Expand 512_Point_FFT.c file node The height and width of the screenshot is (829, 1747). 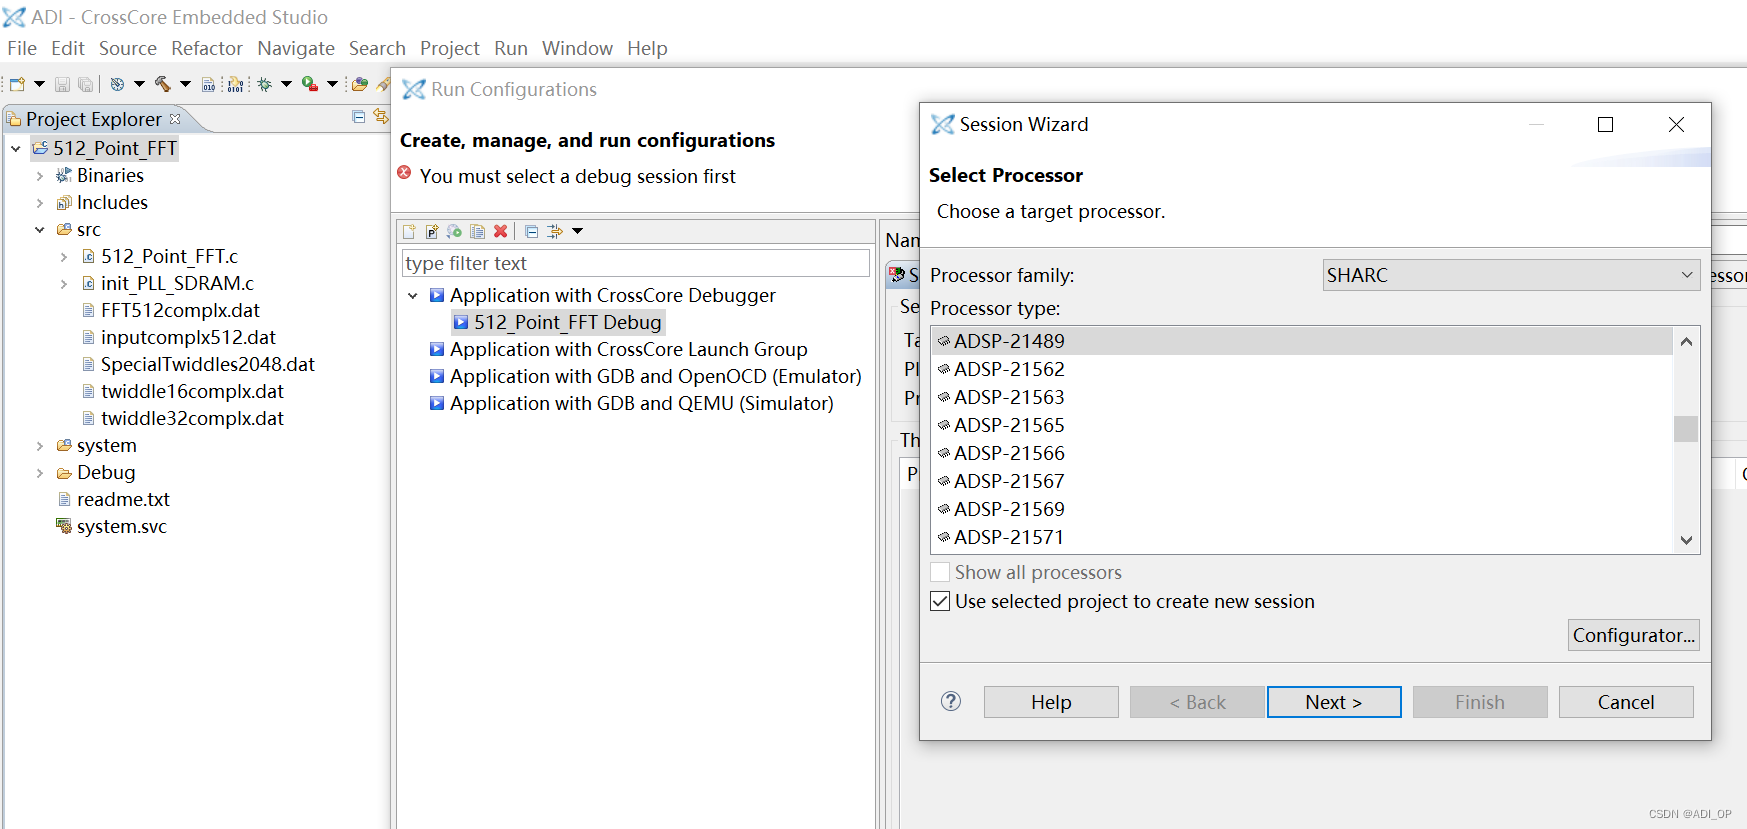[x=64, y=257]
